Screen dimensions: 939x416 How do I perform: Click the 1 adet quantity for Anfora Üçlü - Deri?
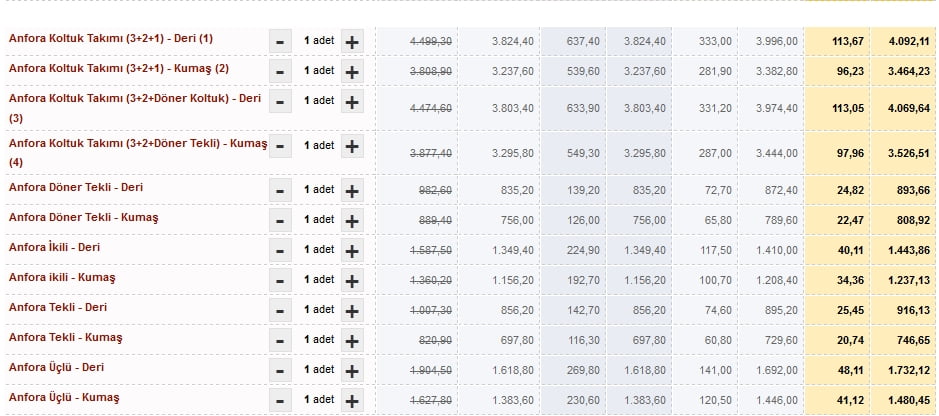319,369
